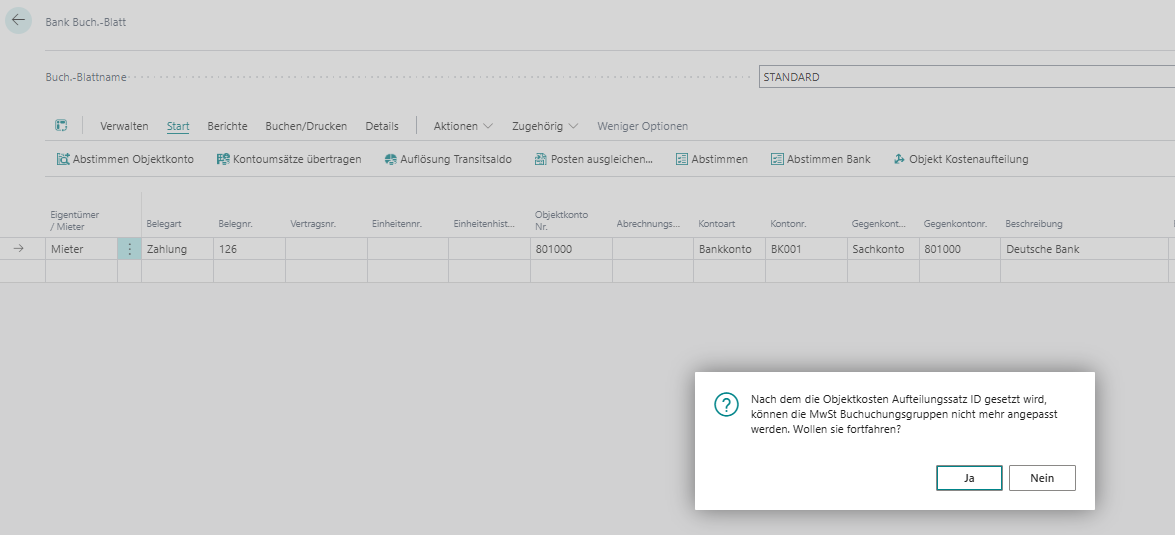The width and height of the screenshot is (1175, 535).
Task: Switch to the Berichte tab
Action: pyautogui.click(x=227, y=126)
